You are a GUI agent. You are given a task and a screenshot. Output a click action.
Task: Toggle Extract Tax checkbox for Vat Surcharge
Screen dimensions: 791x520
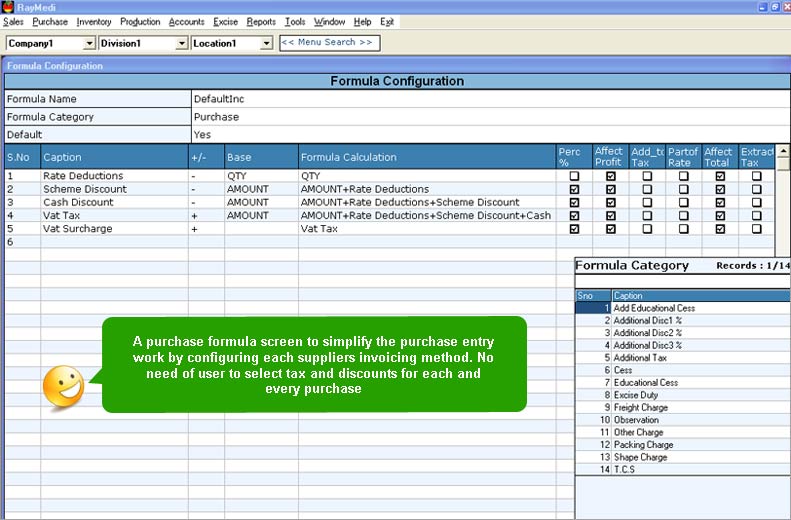click(757, 228)
